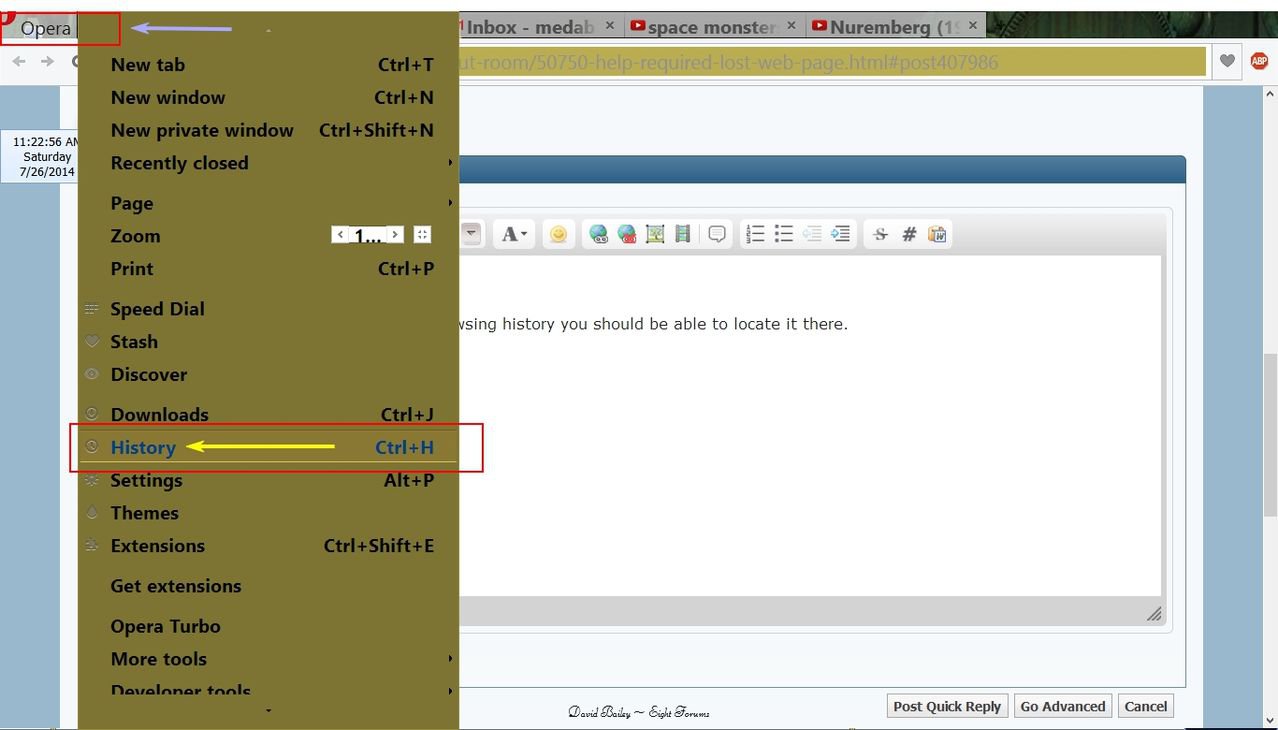
Task: Open Speed Dial from the menu
Action: 270,309
